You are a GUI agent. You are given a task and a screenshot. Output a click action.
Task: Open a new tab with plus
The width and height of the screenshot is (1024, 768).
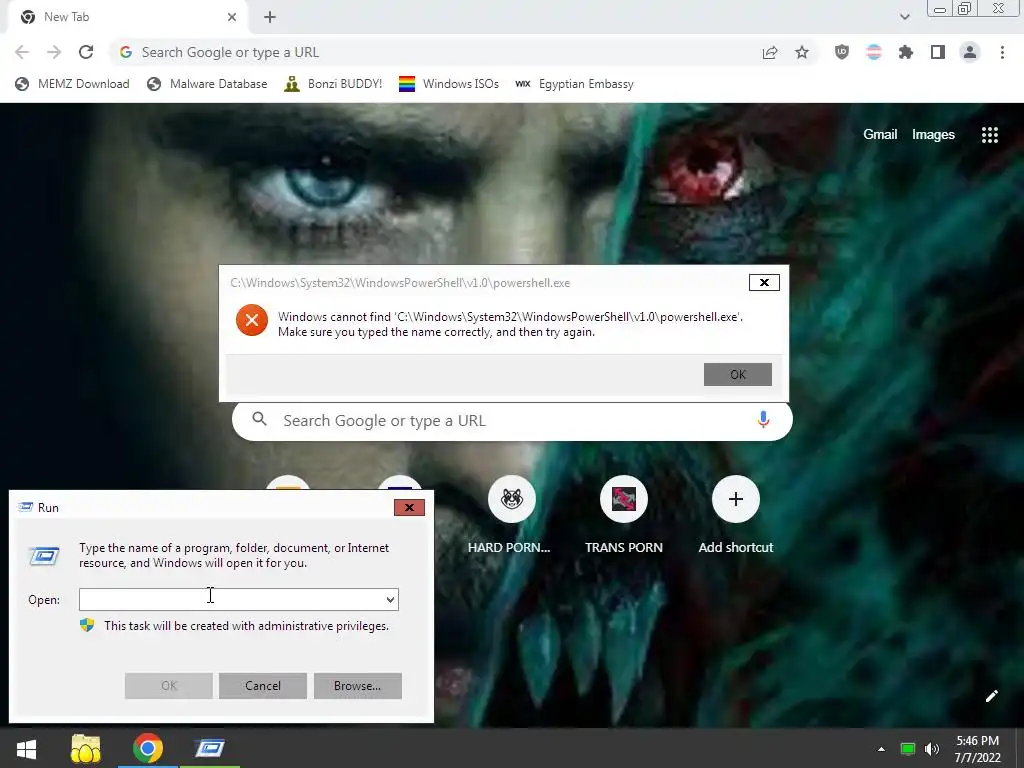[x=270, y=17]
